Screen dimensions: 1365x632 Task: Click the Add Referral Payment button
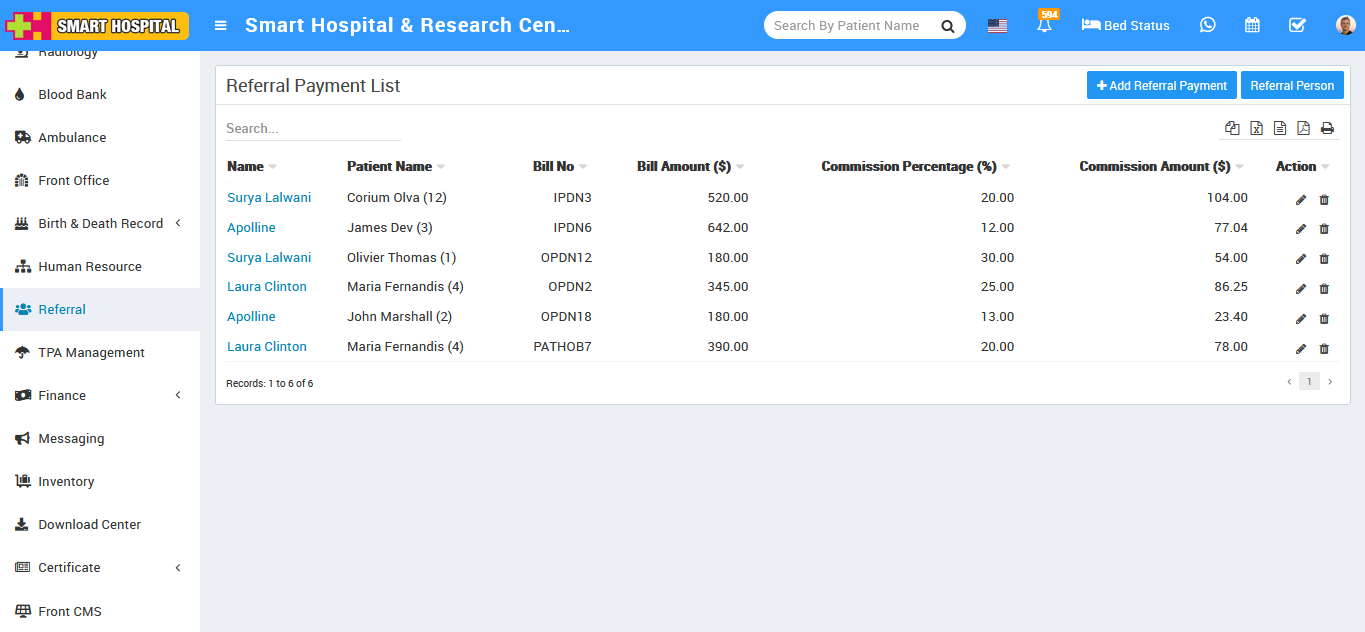[x=1161, y=85]
